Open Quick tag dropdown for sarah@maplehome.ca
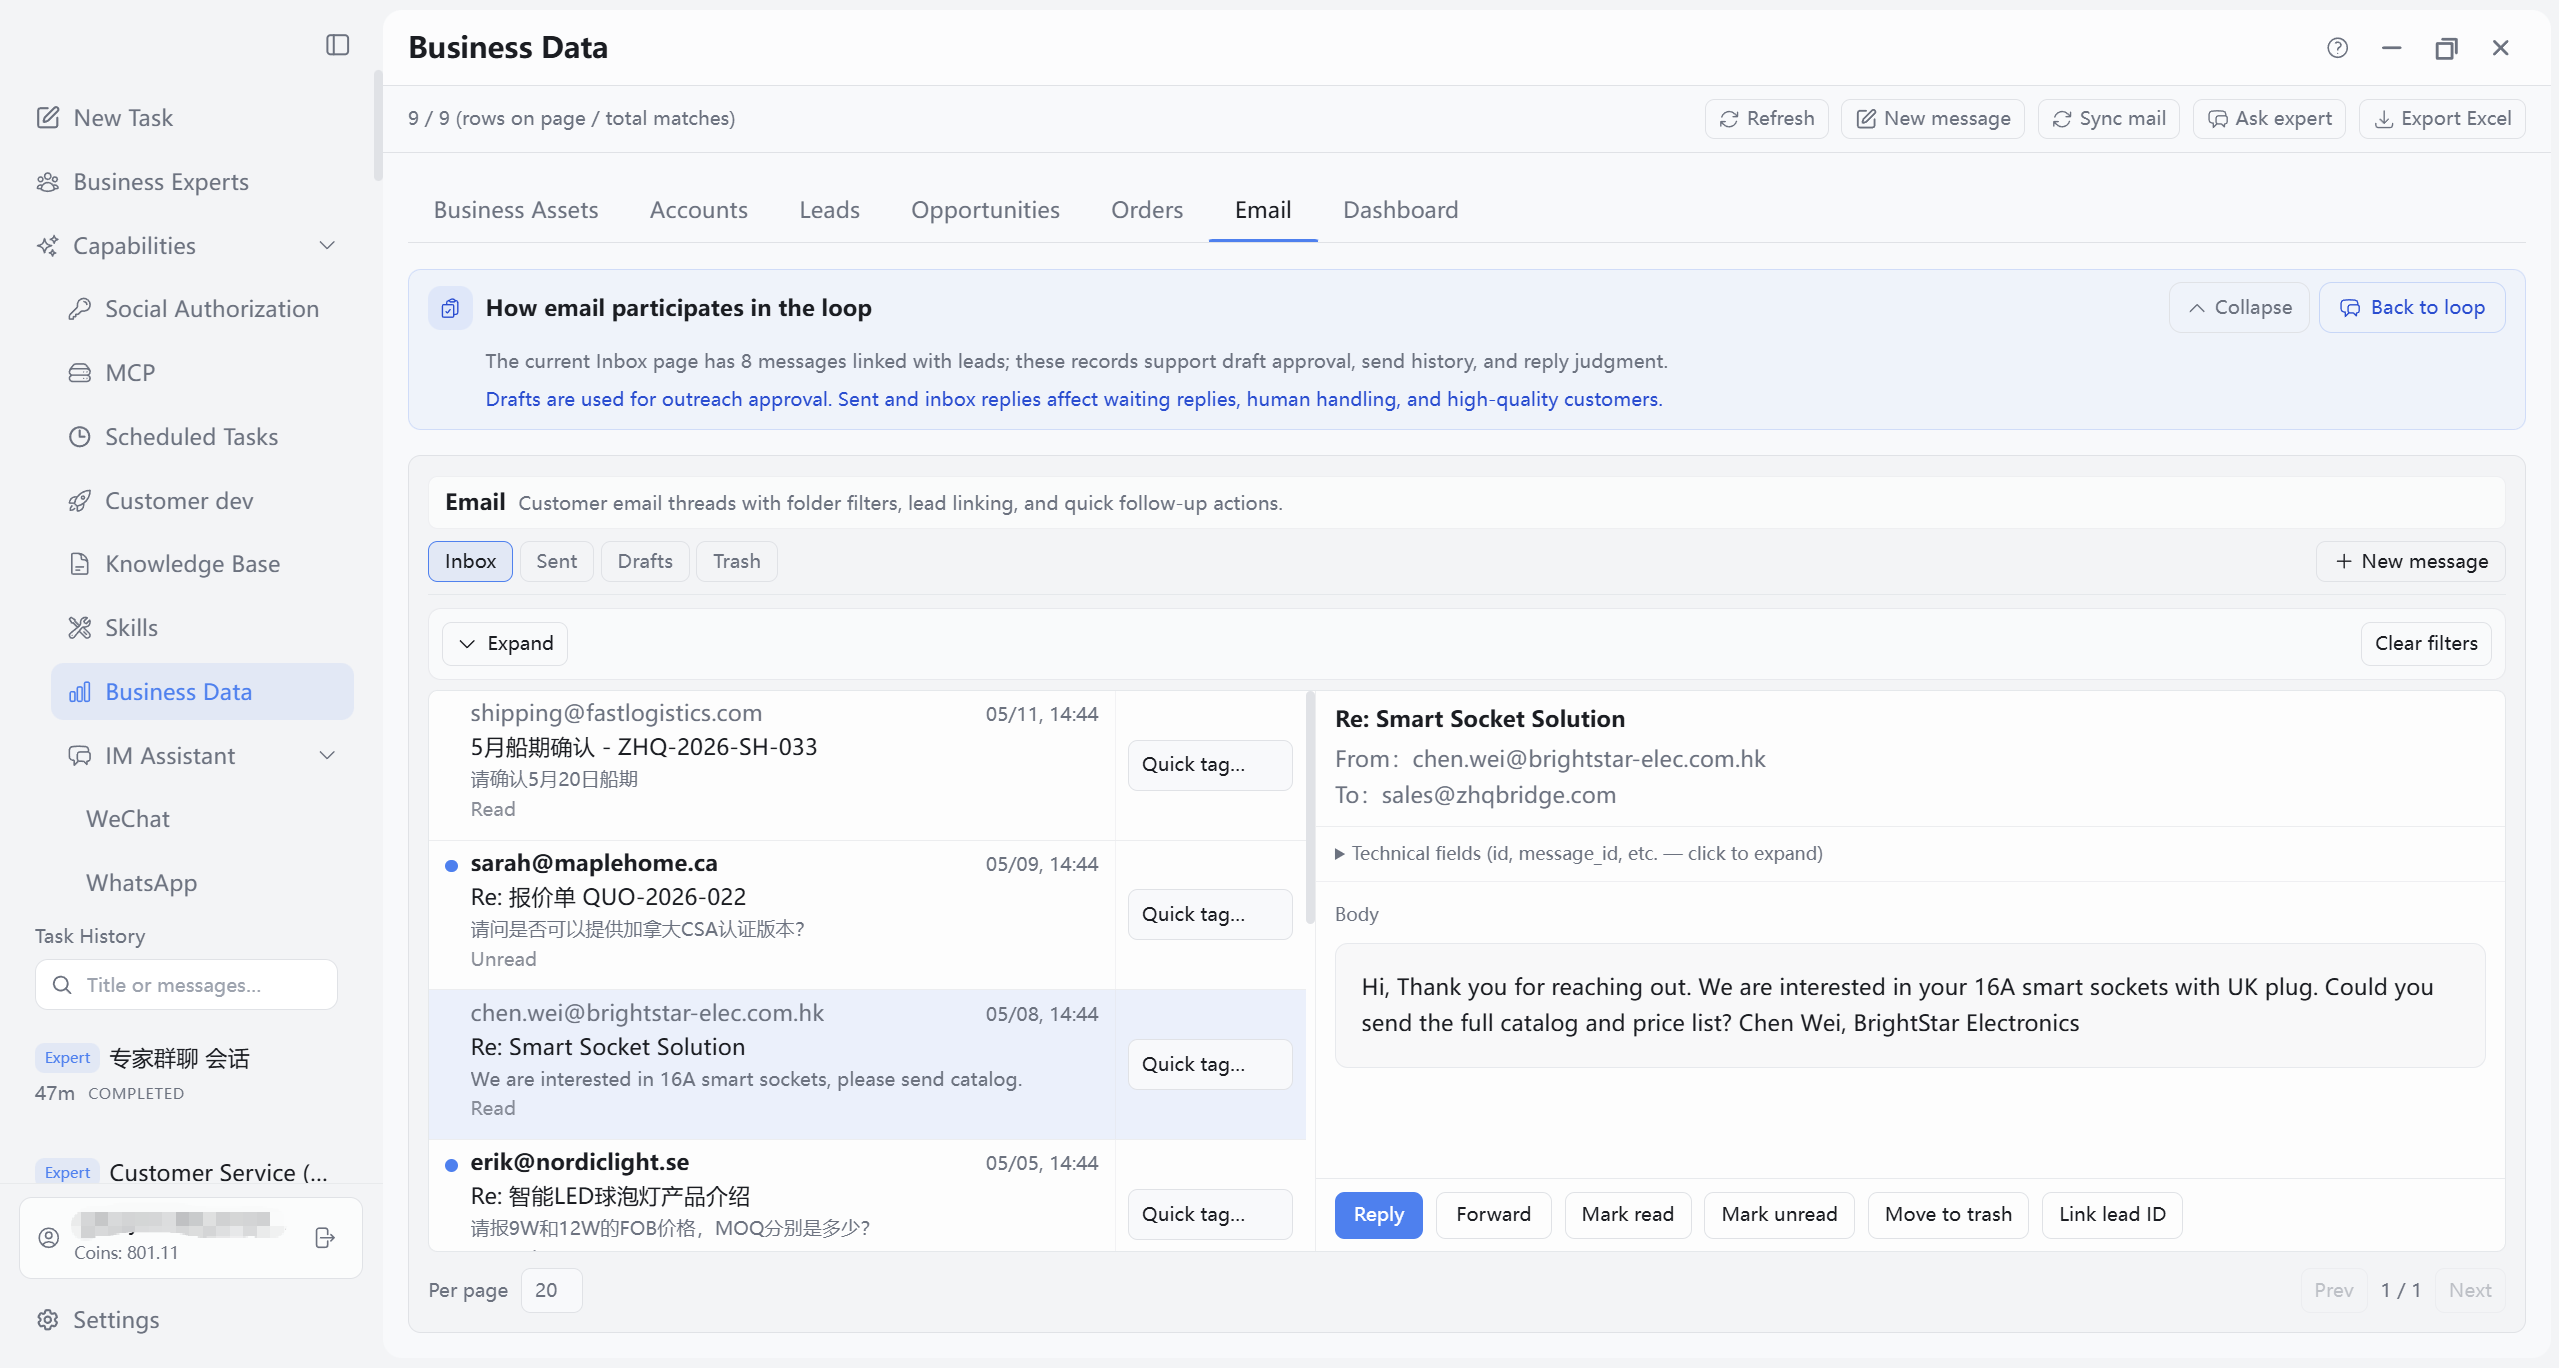Viewport: 2559px width, 1368px height. pos(1210,915)
